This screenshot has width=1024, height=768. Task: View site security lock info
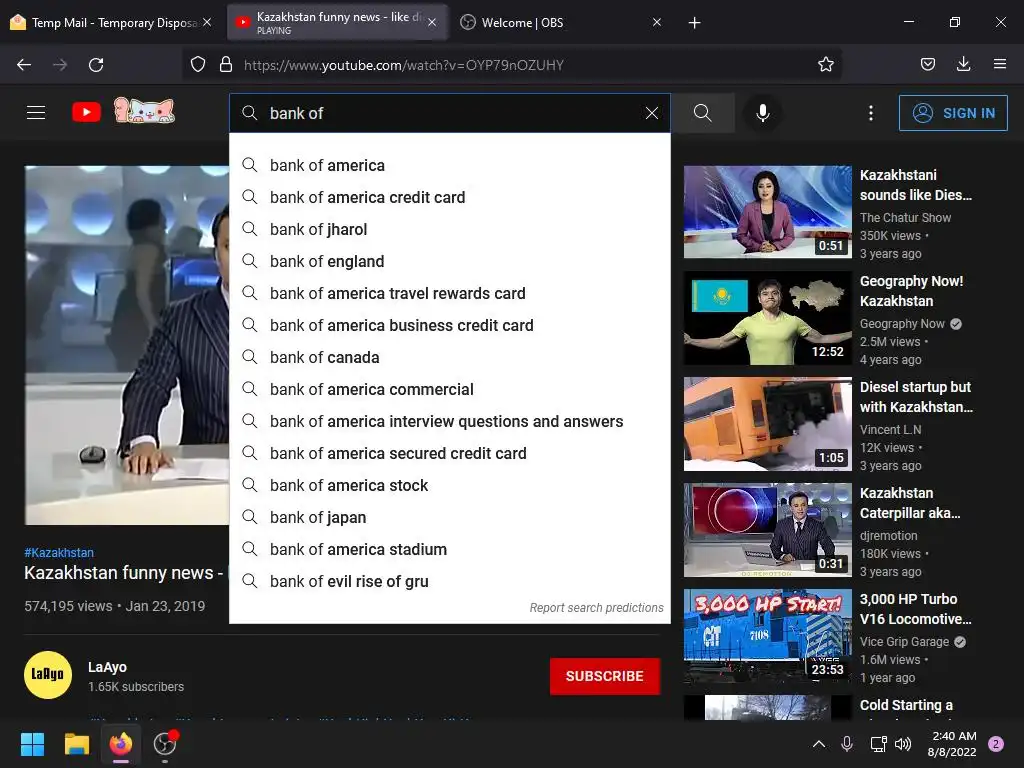[226, 64]
